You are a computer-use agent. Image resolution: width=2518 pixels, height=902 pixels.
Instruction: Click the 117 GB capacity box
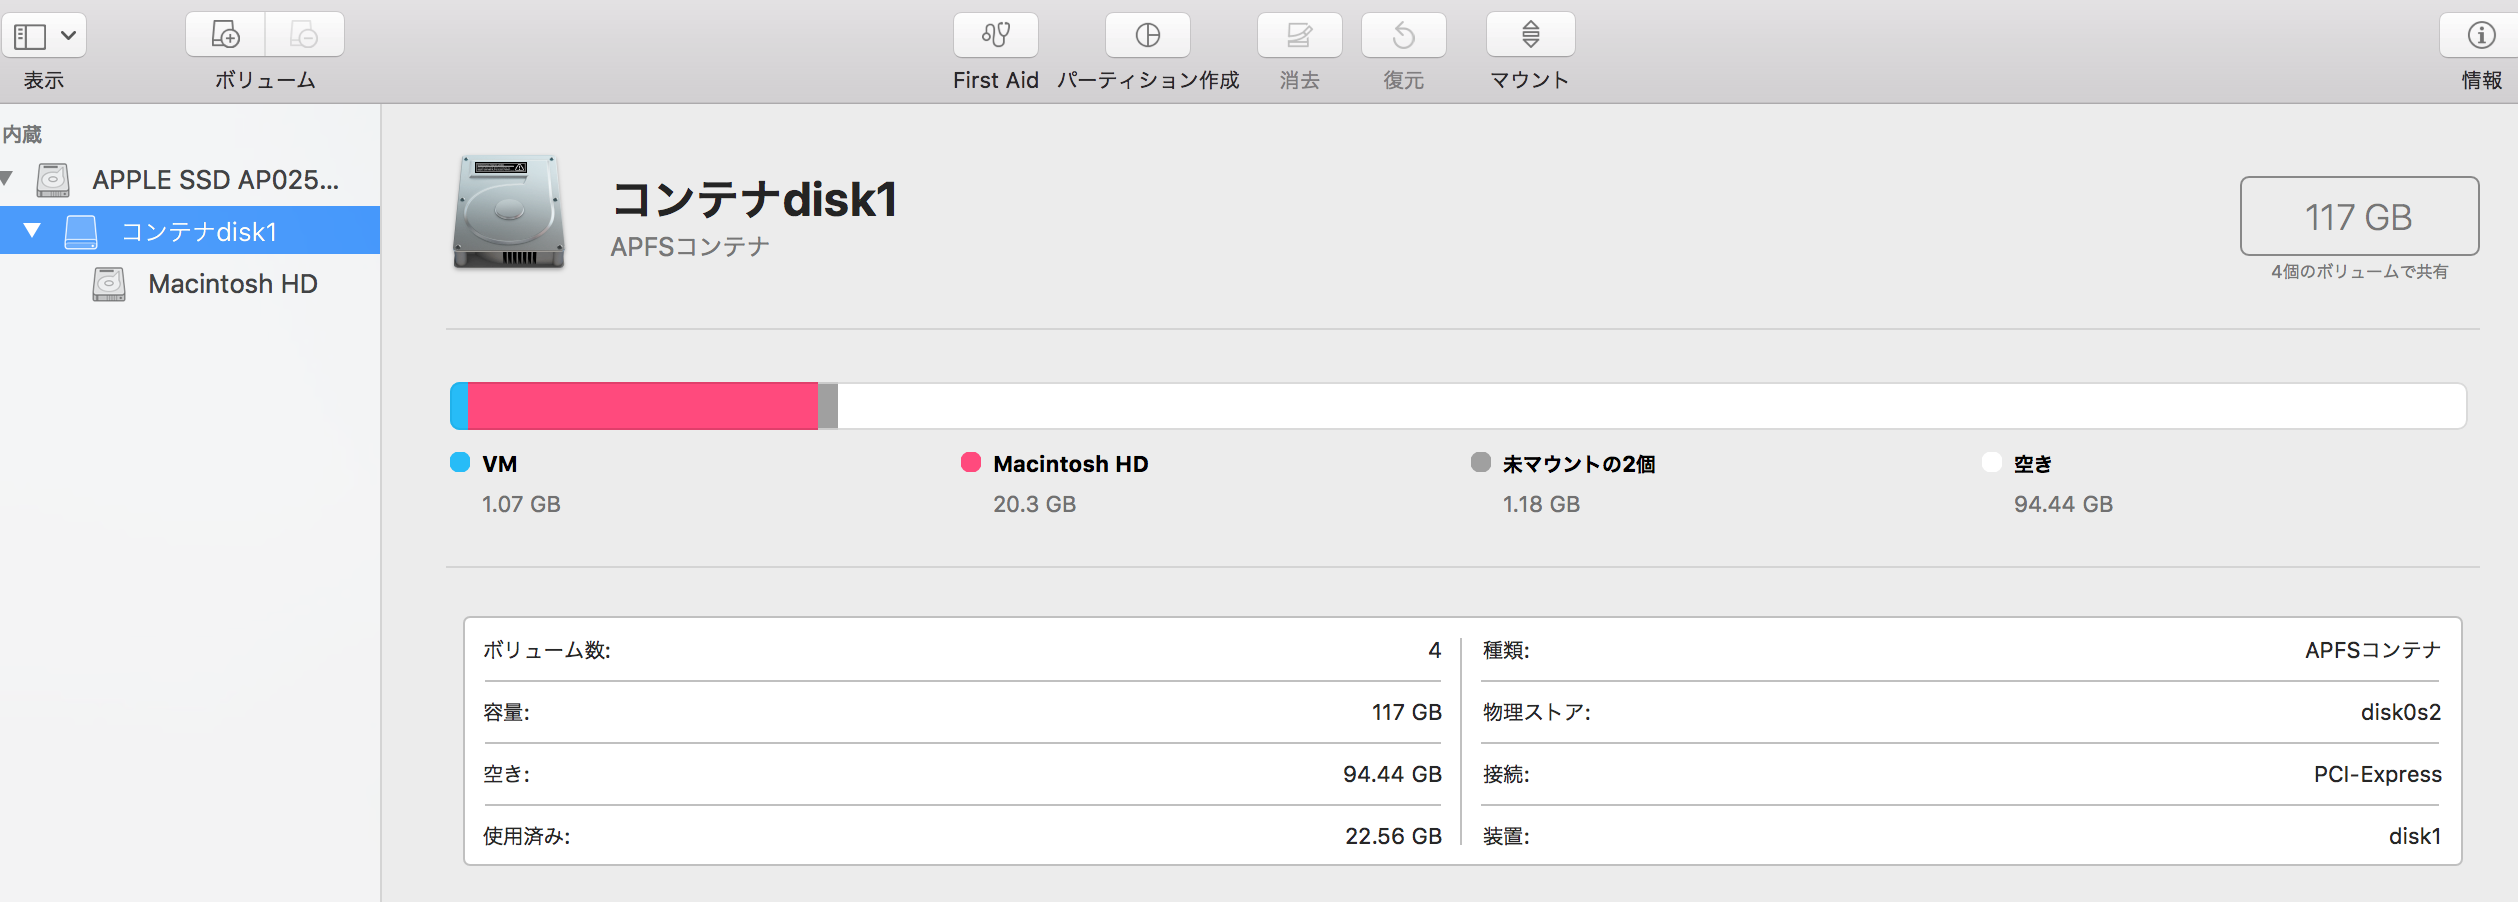[2358, 216]
